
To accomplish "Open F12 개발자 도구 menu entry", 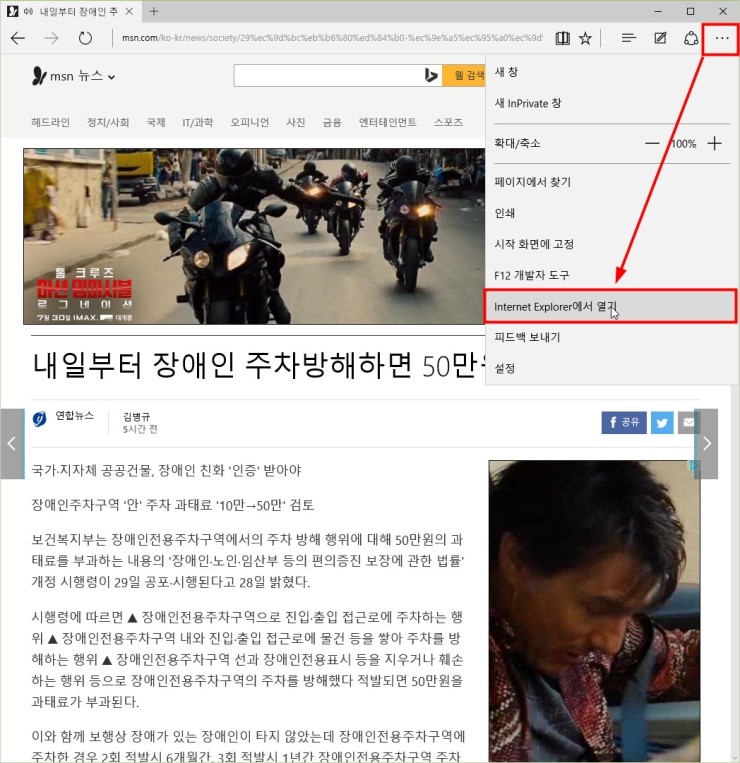I will point(611,275).
